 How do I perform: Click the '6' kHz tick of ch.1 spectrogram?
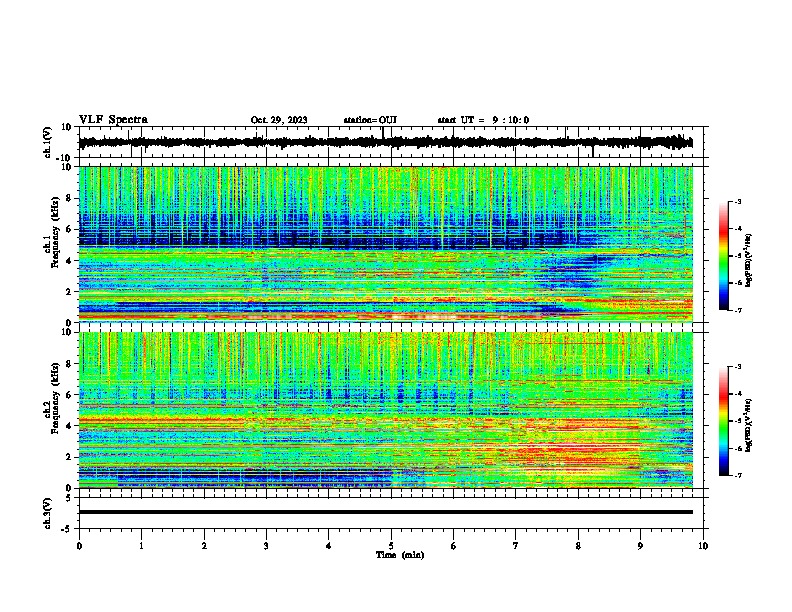70,229
